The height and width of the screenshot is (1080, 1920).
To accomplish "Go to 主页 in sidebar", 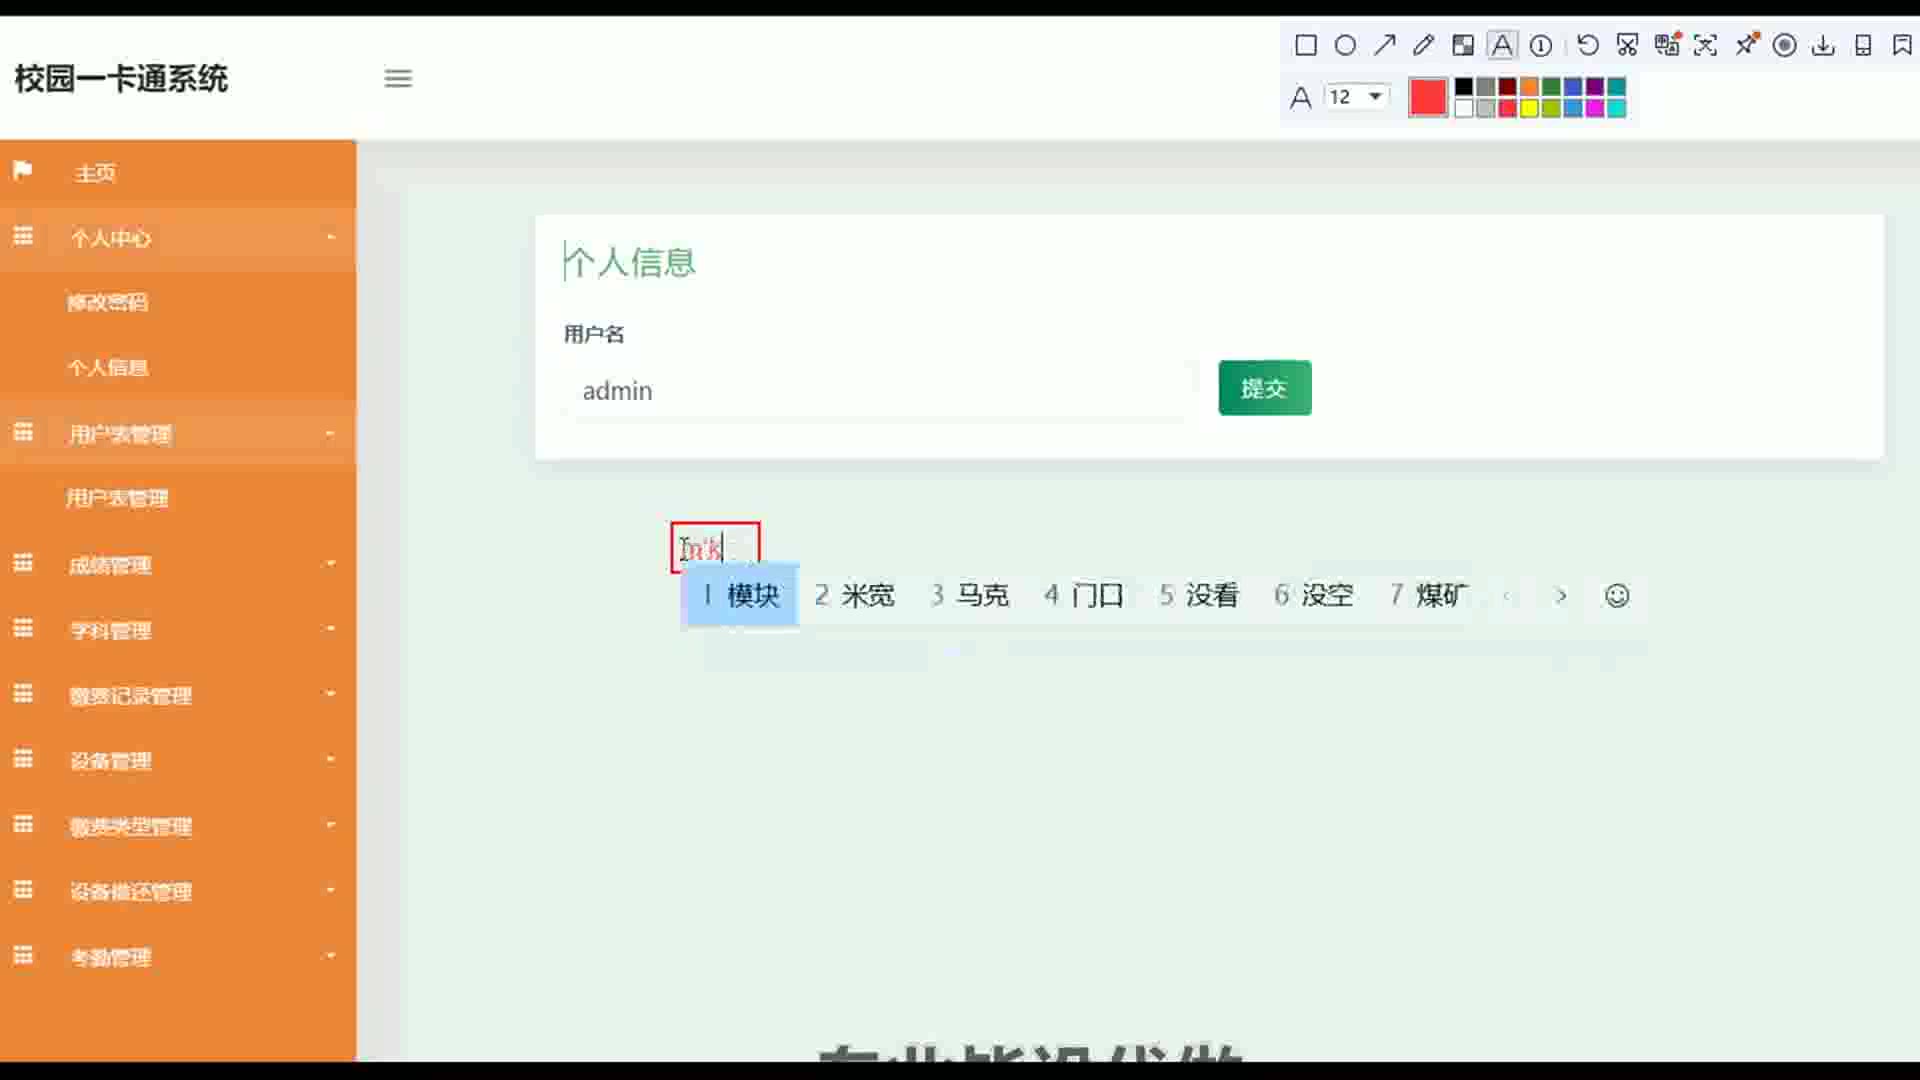I will (x=95, y=173).
